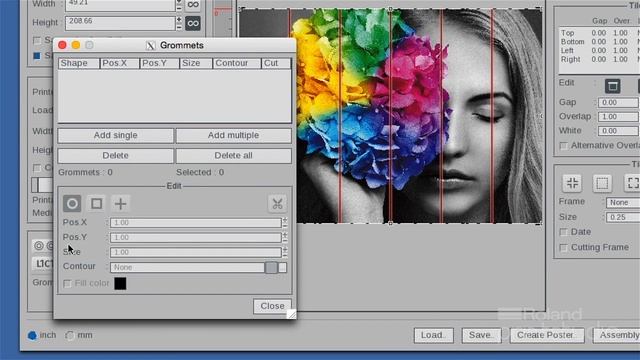
Task: Close the Grommets dialog via Close button
Action: point(272,306)
